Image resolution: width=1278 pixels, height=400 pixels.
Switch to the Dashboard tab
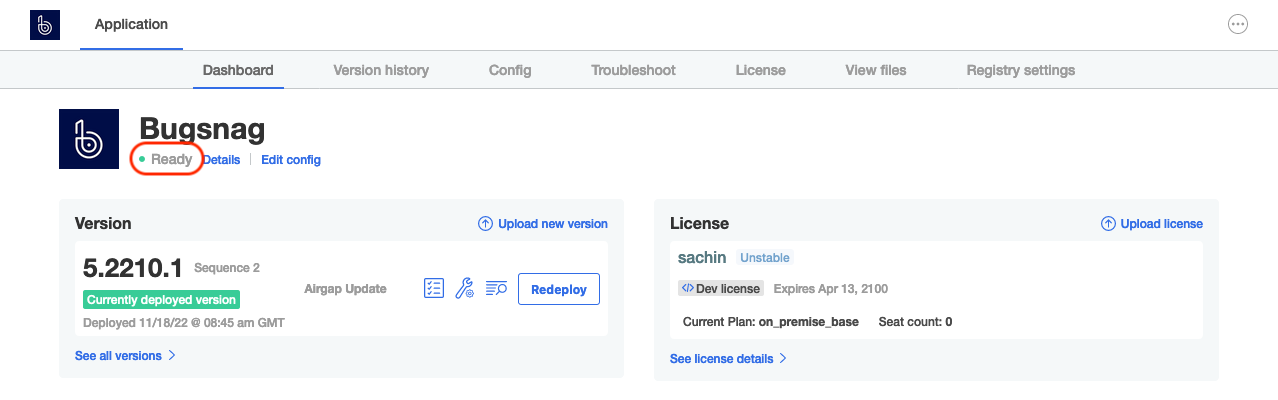click(238, 70)
